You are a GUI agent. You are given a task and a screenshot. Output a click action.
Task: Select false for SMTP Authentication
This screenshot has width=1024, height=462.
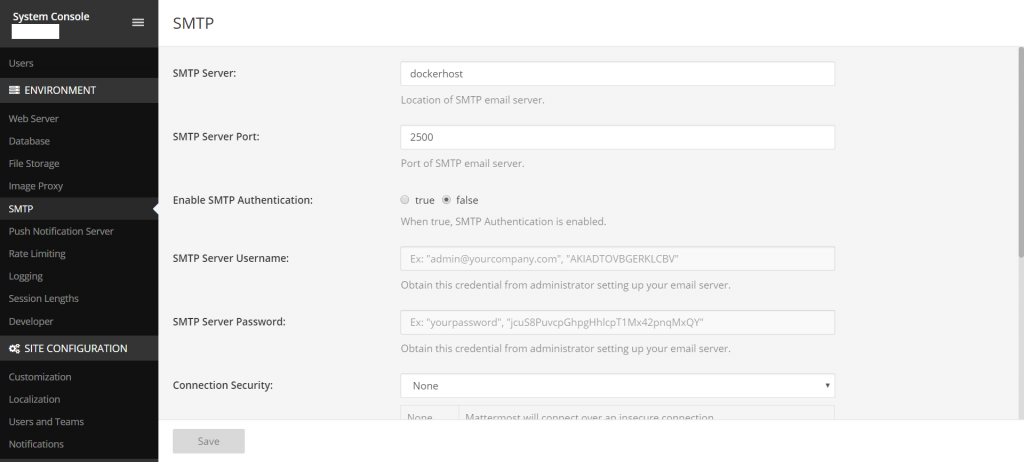pyautogui.click(x=447, y=200)
